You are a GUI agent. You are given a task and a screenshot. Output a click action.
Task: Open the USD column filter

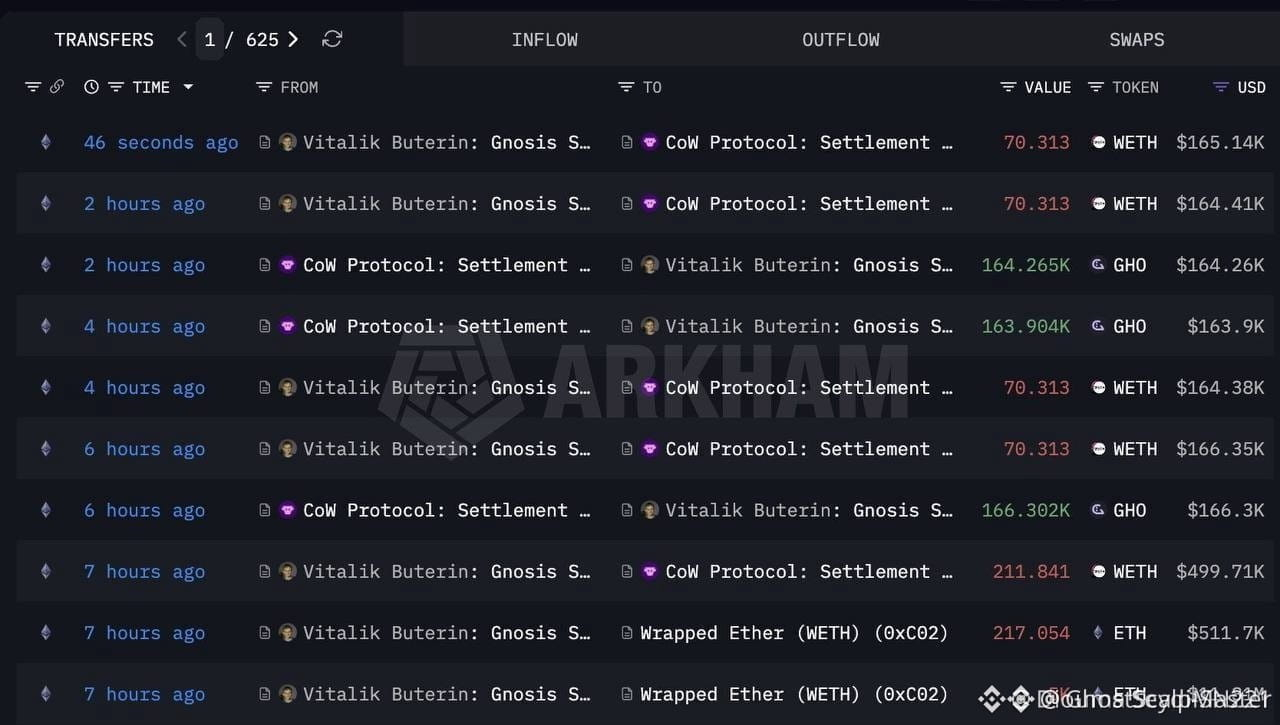(x=1220, y=87)
